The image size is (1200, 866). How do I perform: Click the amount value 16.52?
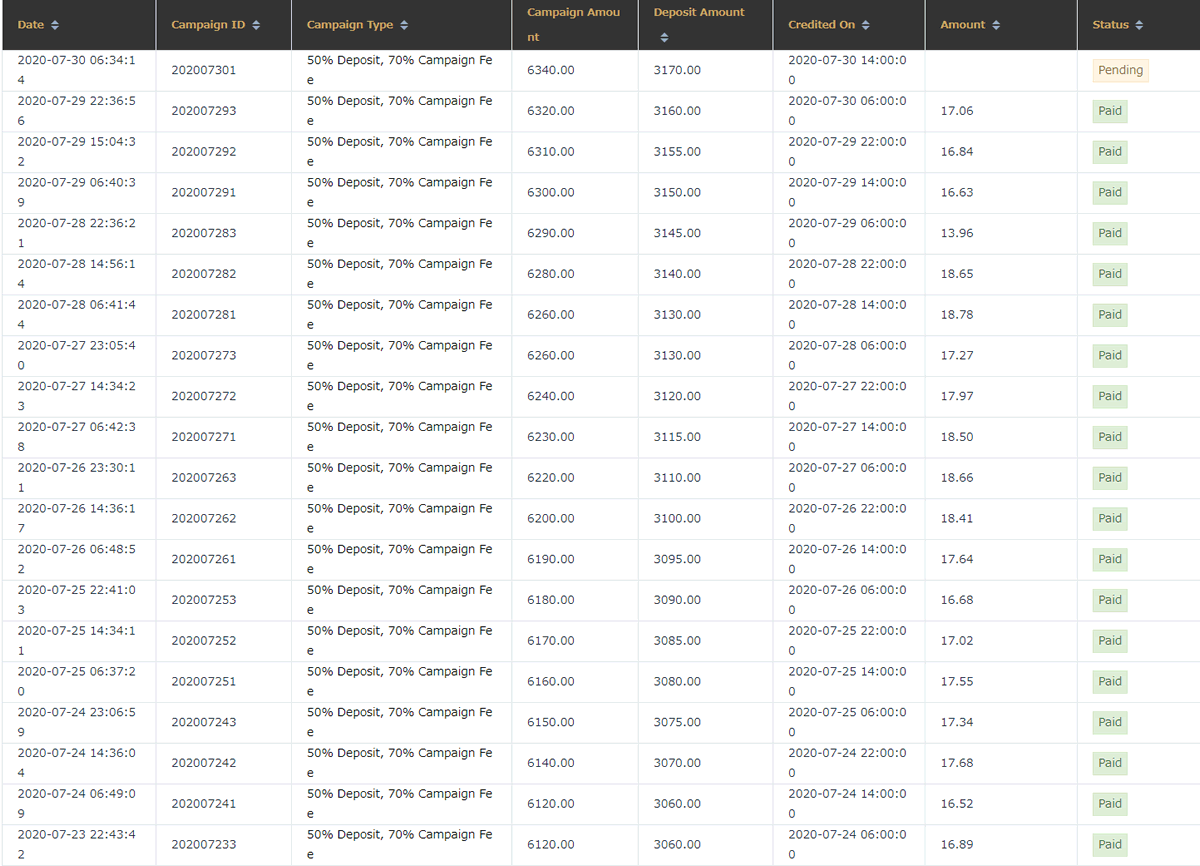957,804
